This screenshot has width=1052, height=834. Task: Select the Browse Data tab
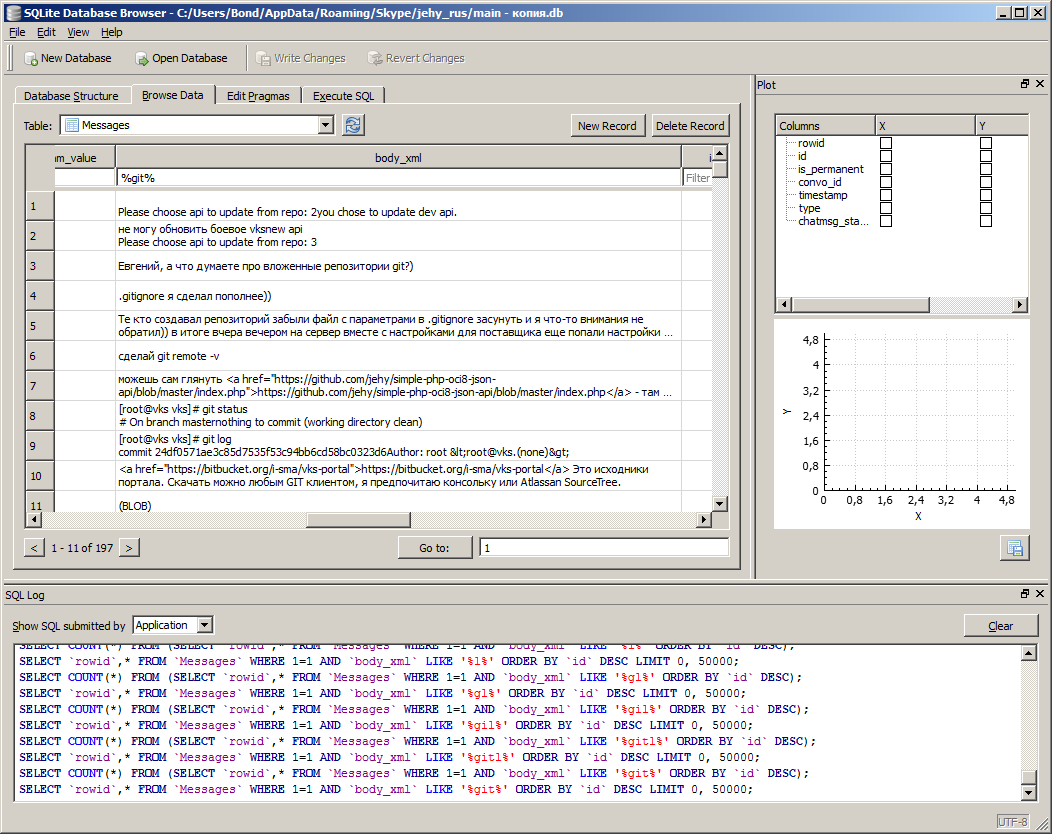click(172, 95)
